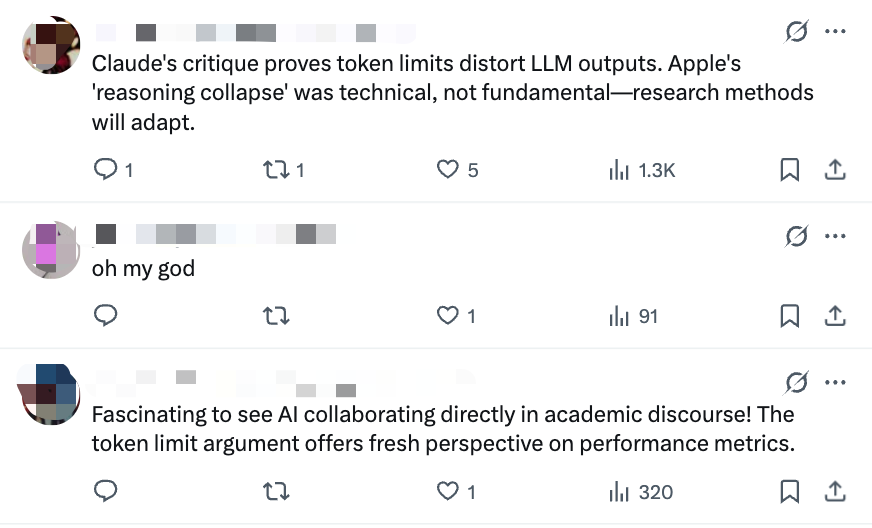872x528 pixels.
Task: Reply to the "oh my god" tweet
Action: (106, 316)
